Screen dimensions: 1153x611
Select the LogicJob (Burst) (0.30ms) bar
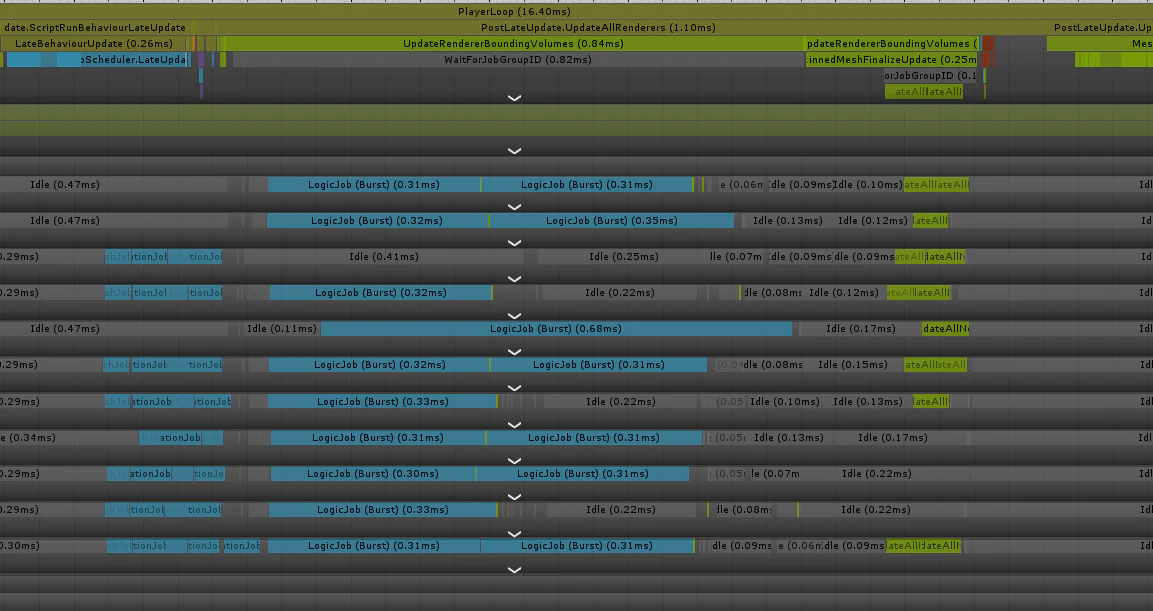pyautogui.click(x=373, y=474)
